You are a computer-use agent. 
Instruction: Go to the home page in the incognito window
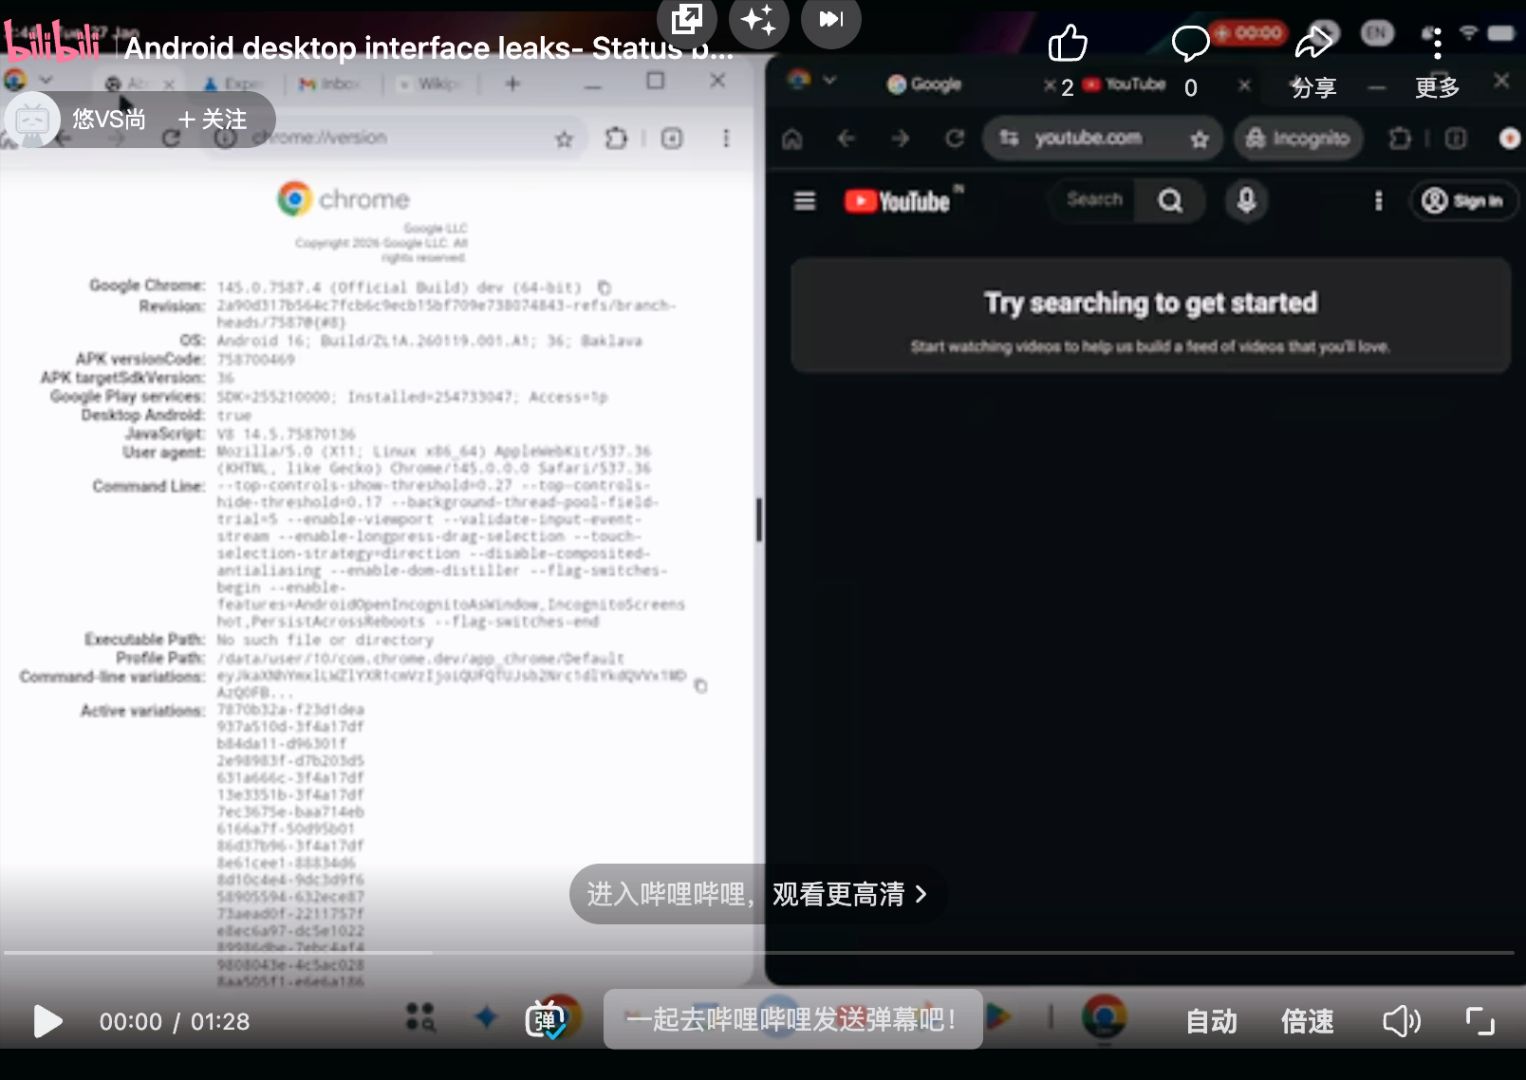tap(792, 138)
